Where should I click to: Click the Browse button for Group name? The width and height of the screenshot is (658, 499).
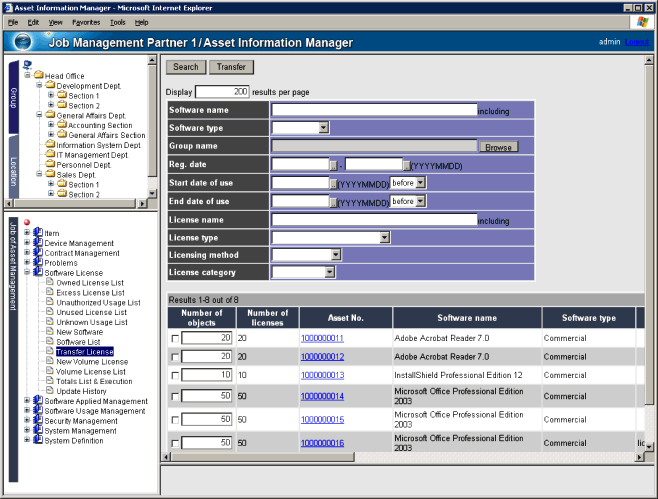[498, 147]
